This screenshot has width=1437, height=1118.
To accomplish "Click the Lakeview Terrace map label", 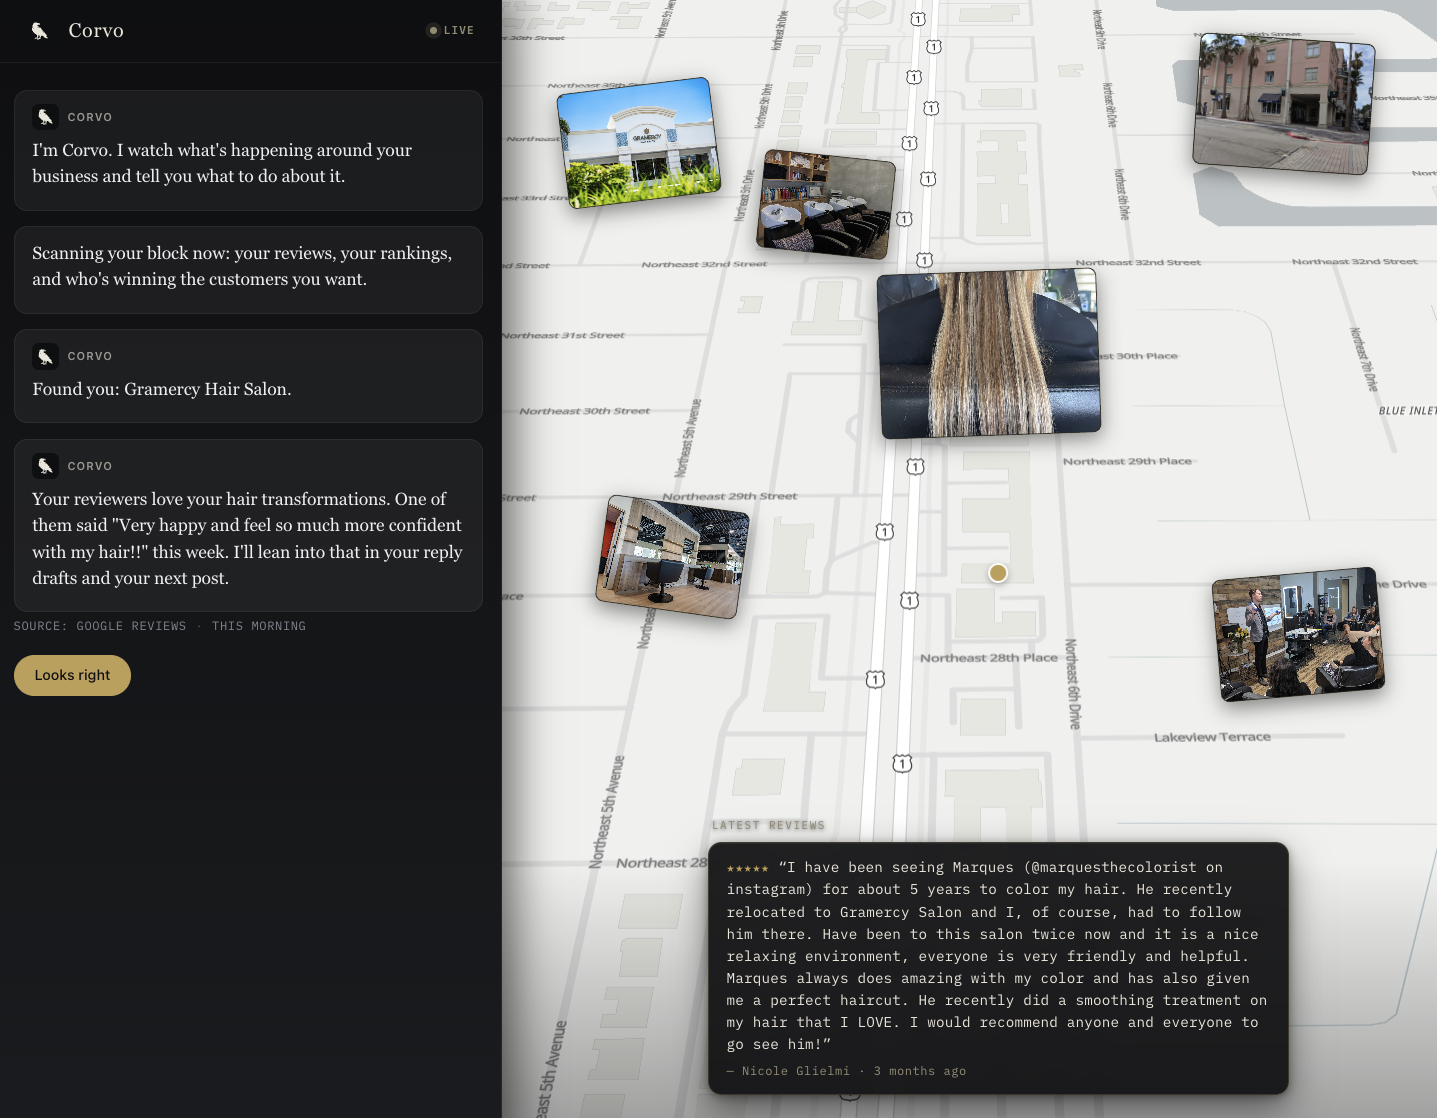I will [1212, 737].
